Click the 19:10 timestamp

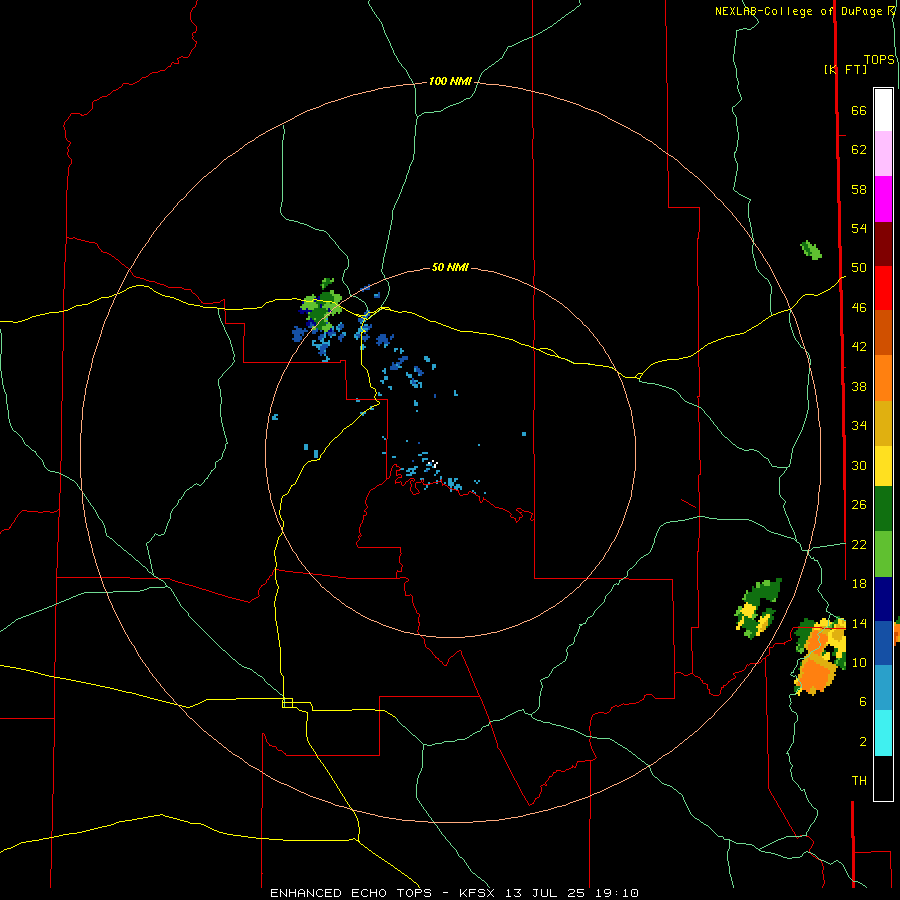point(616,893)
